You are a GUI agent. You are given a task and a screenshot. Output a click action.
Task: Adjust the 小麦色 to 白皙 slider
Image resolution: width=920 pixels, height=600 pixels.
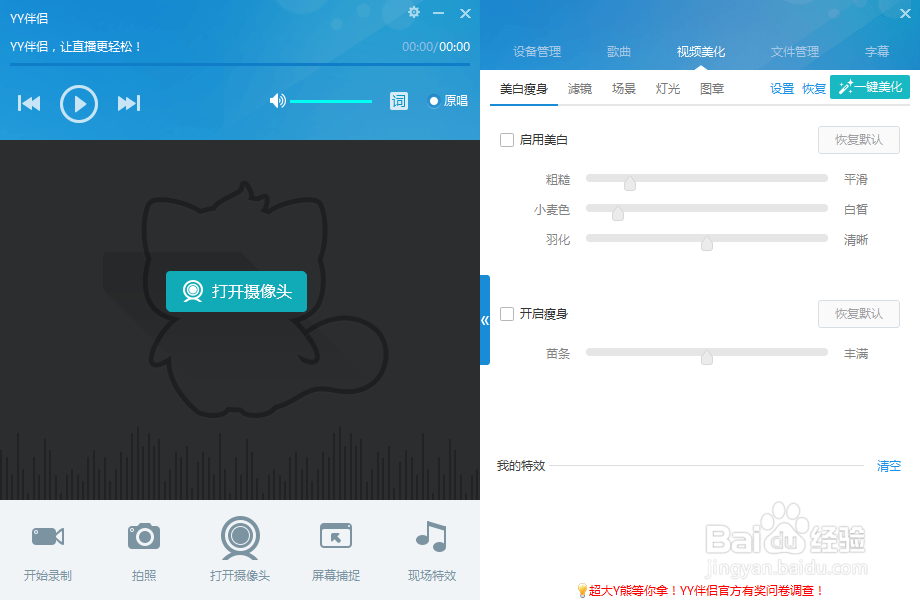click(x=707, y=209)
